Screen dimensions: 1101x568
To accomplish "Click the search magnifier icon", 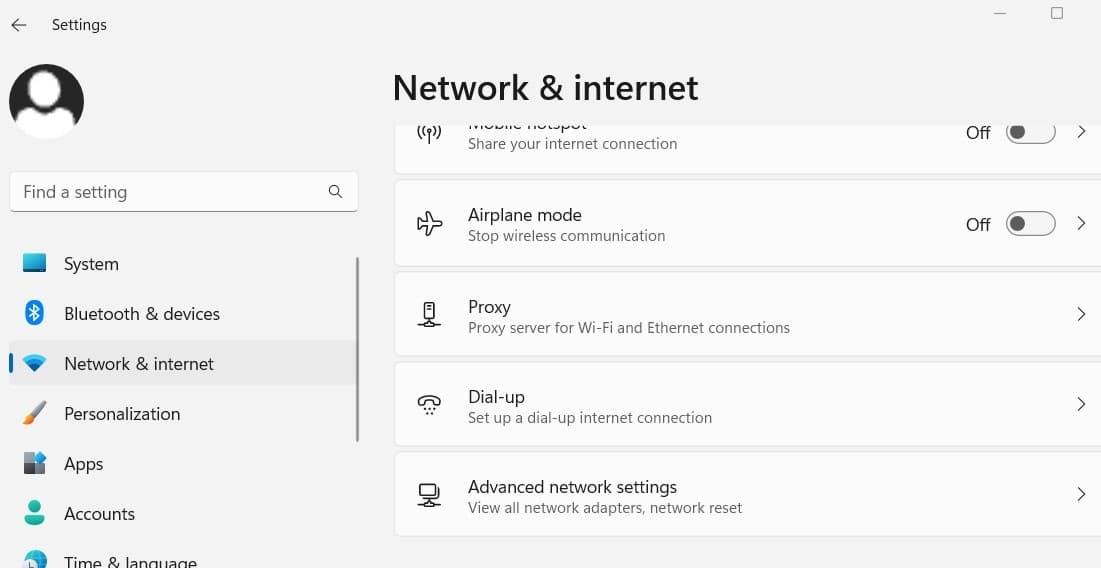I will tap(335, 192).
